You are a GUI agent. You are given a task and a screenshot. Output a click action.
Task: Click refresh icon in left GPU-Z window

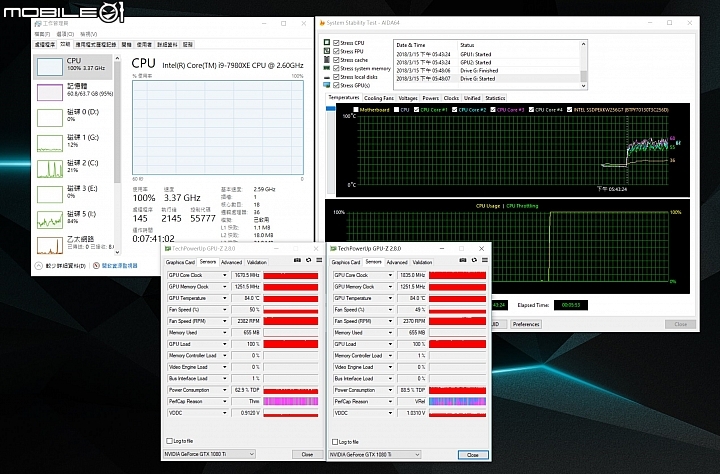(x=309, y=260)
